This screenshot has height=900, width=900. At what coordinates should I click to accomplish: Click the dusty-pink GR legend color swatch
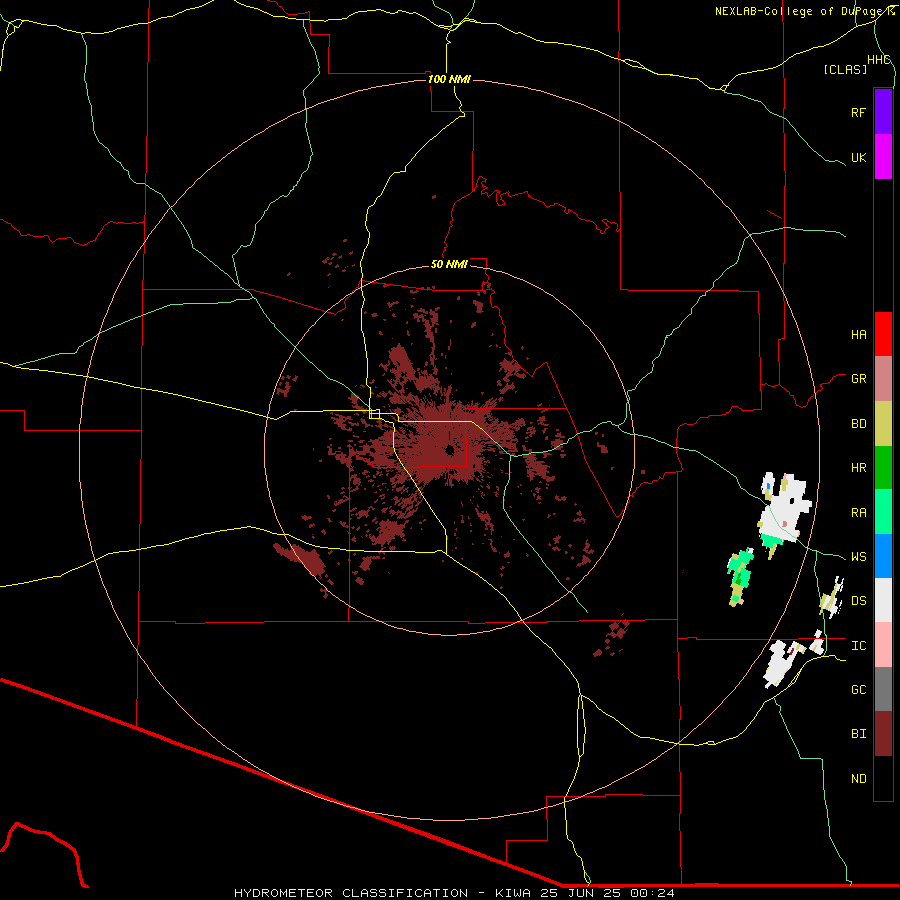pos(883,379)
